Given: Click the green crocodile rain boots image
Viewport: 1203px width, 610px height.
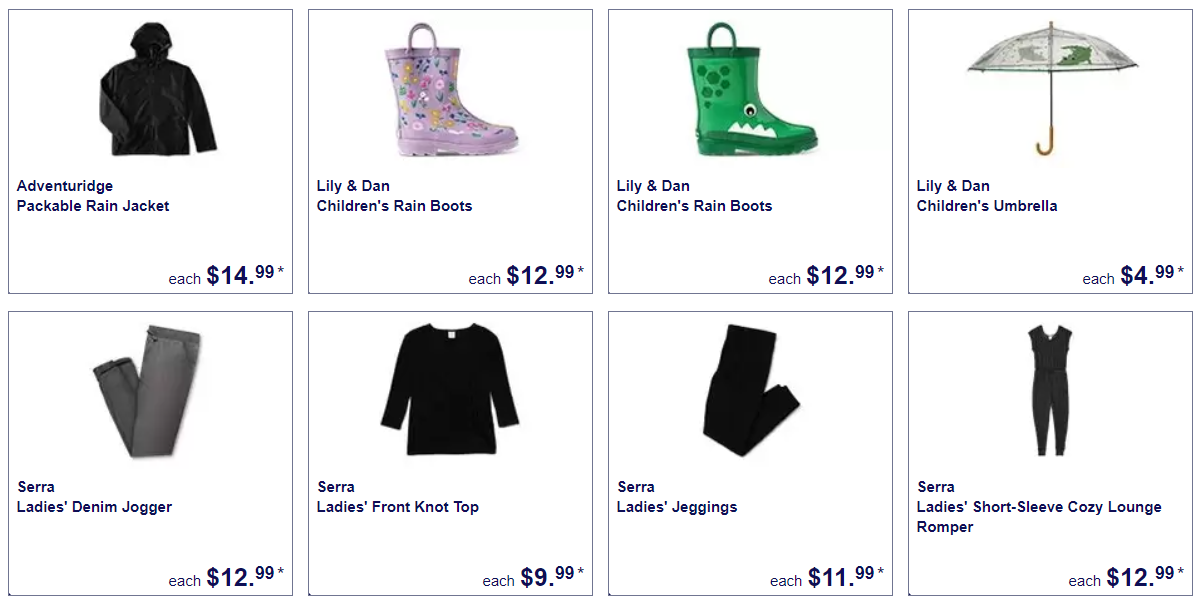Looking at the screenshot, I should (750, 90).
